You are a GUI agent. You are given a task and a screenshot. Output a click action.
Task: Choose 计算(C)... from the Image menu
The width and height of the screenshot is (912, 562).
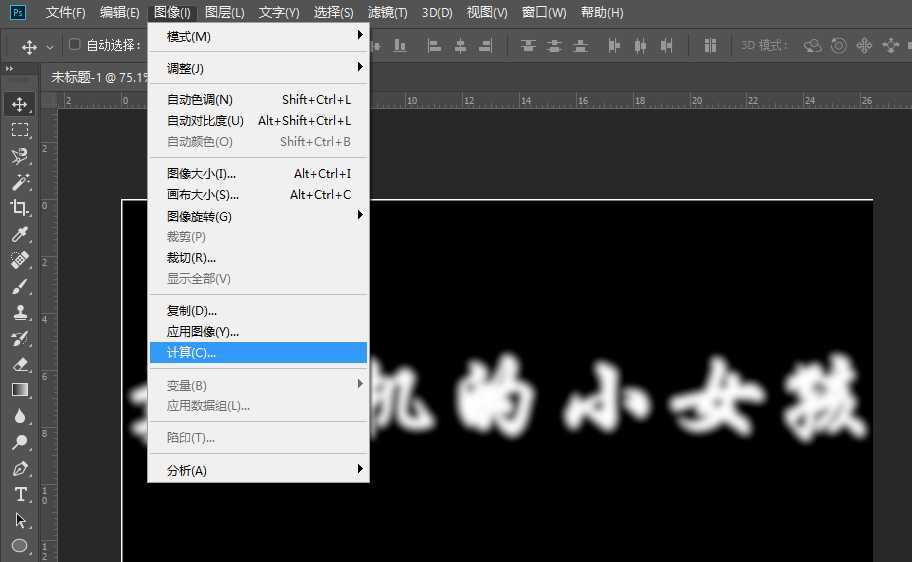(x=258, y=352)
